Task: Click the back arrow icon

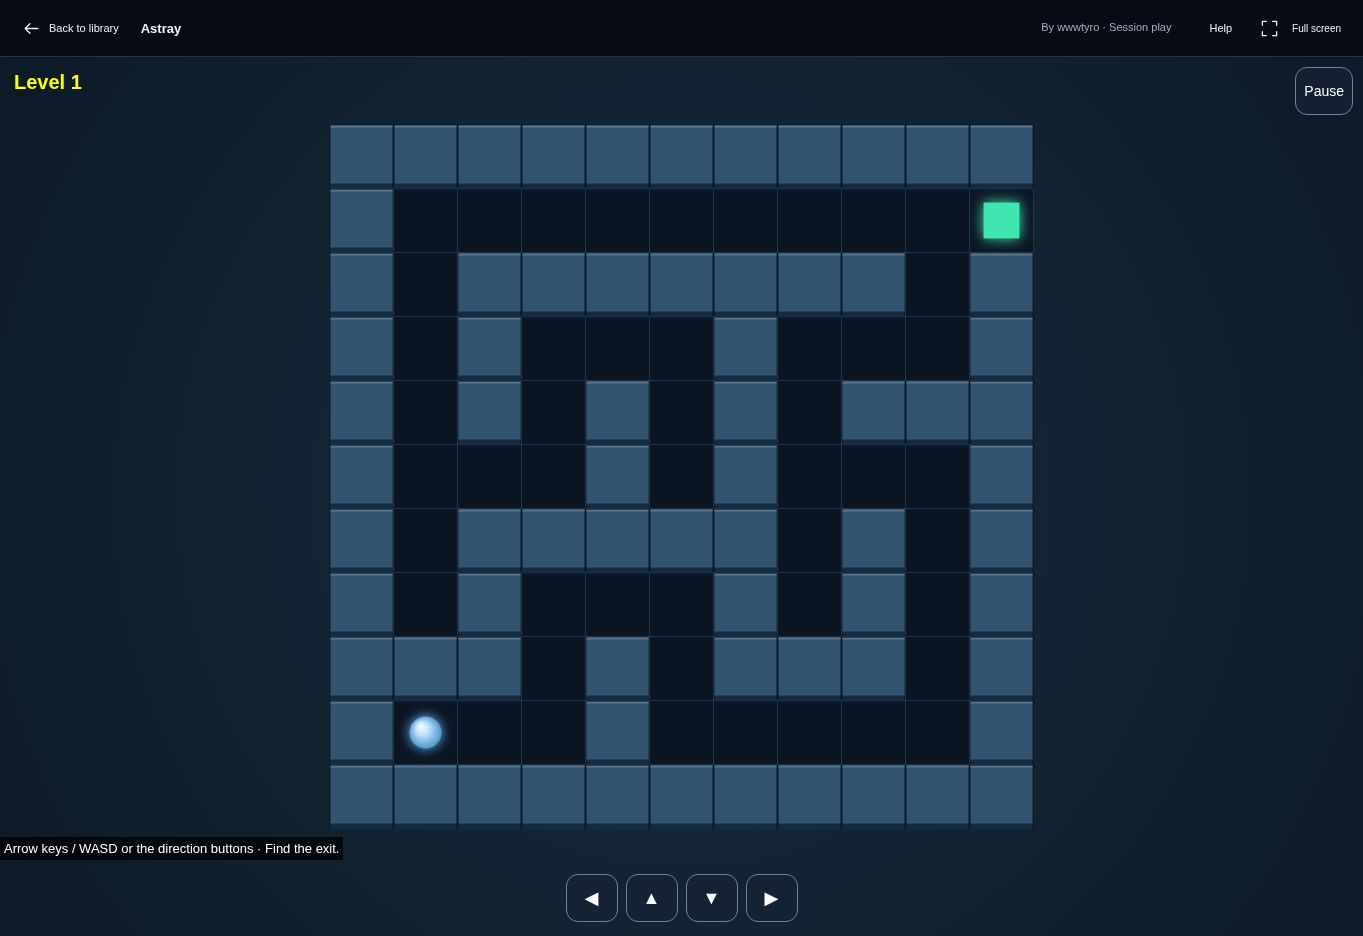Action: coord(31,28)
